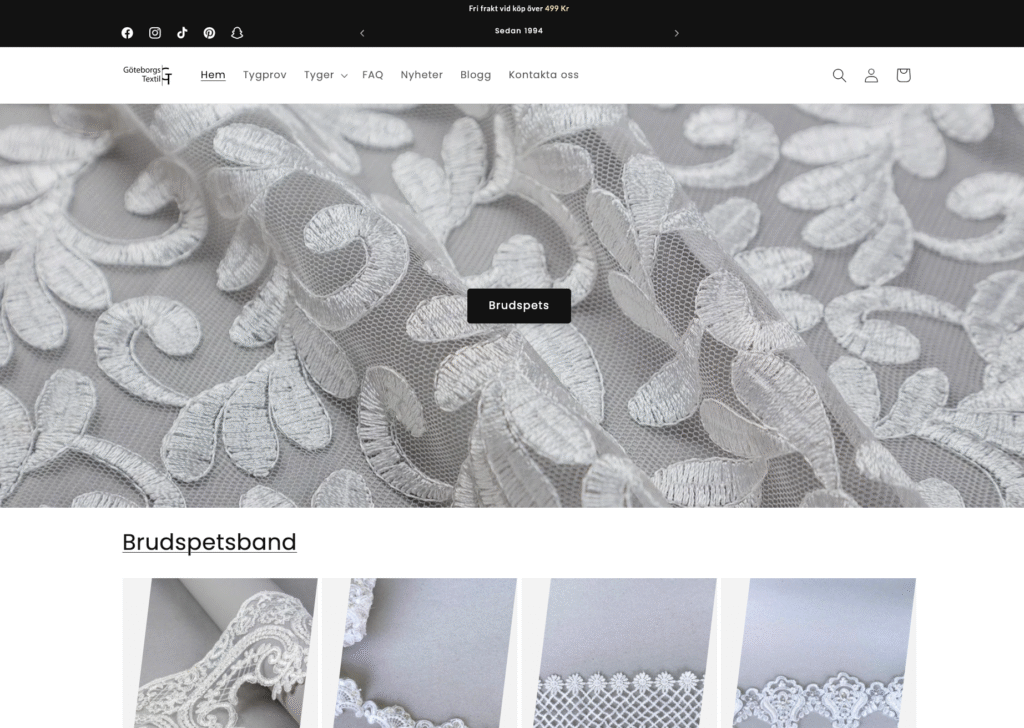Open the Kontakta oss menu item
The height and width of the screenshot is (728, 1024).
tap(543, 74)
